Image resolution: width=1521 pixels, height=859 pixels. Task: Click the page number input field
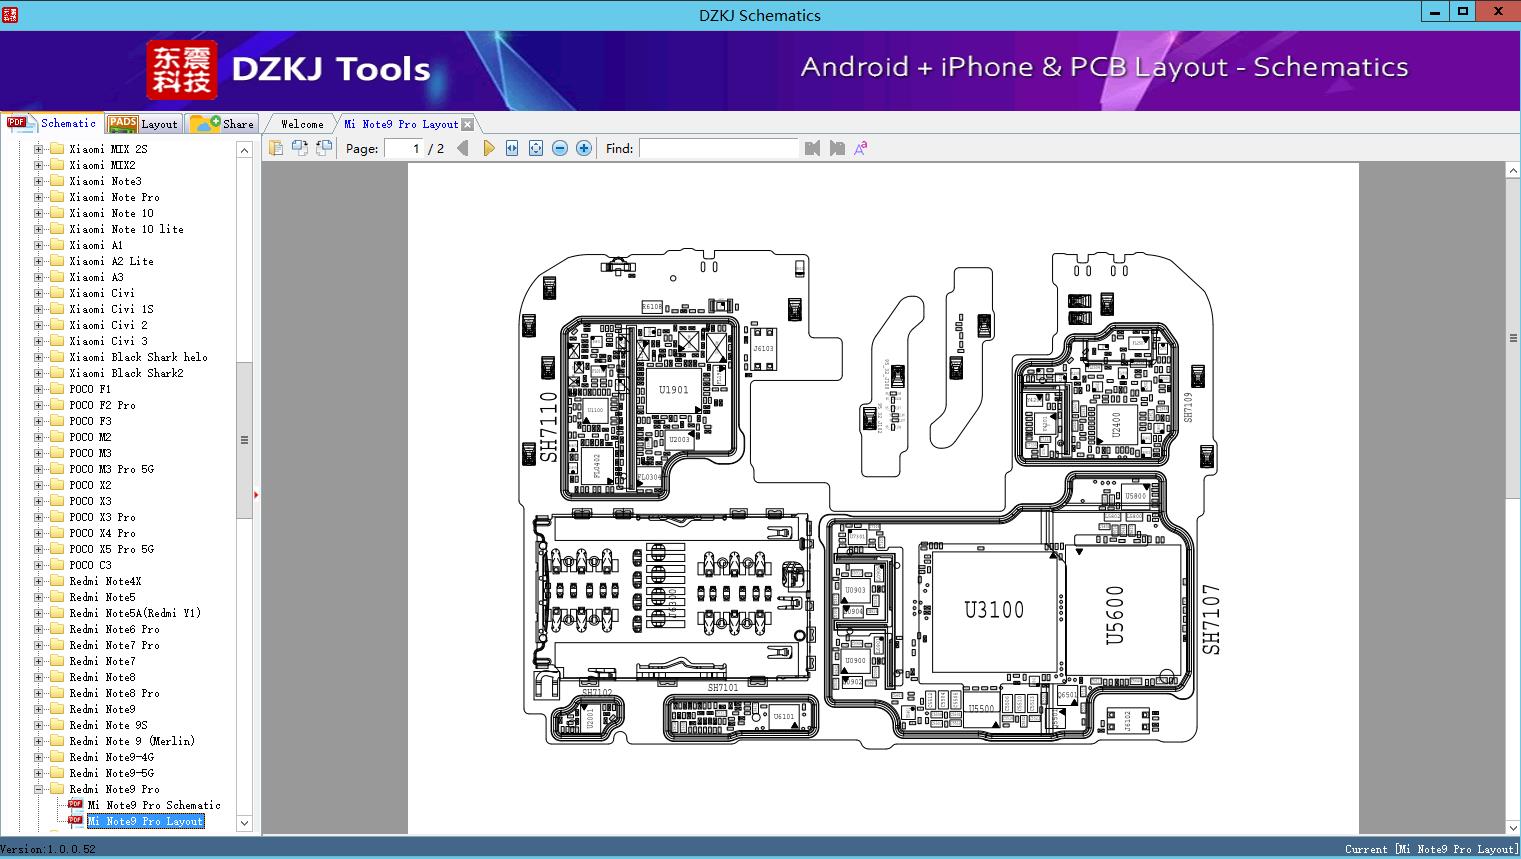pos(403,148)
